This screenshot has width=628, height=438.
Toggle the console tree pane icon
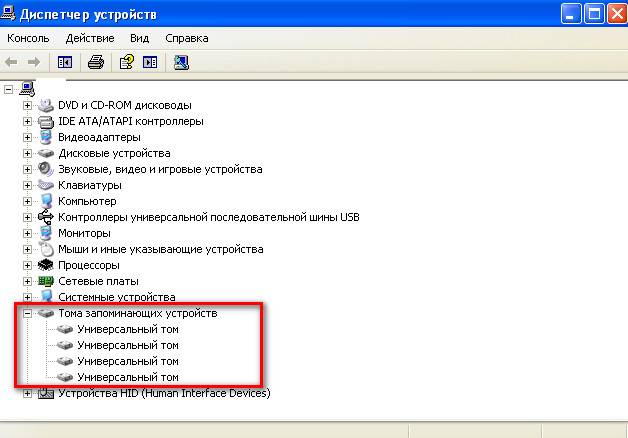[x=65, y=62]
